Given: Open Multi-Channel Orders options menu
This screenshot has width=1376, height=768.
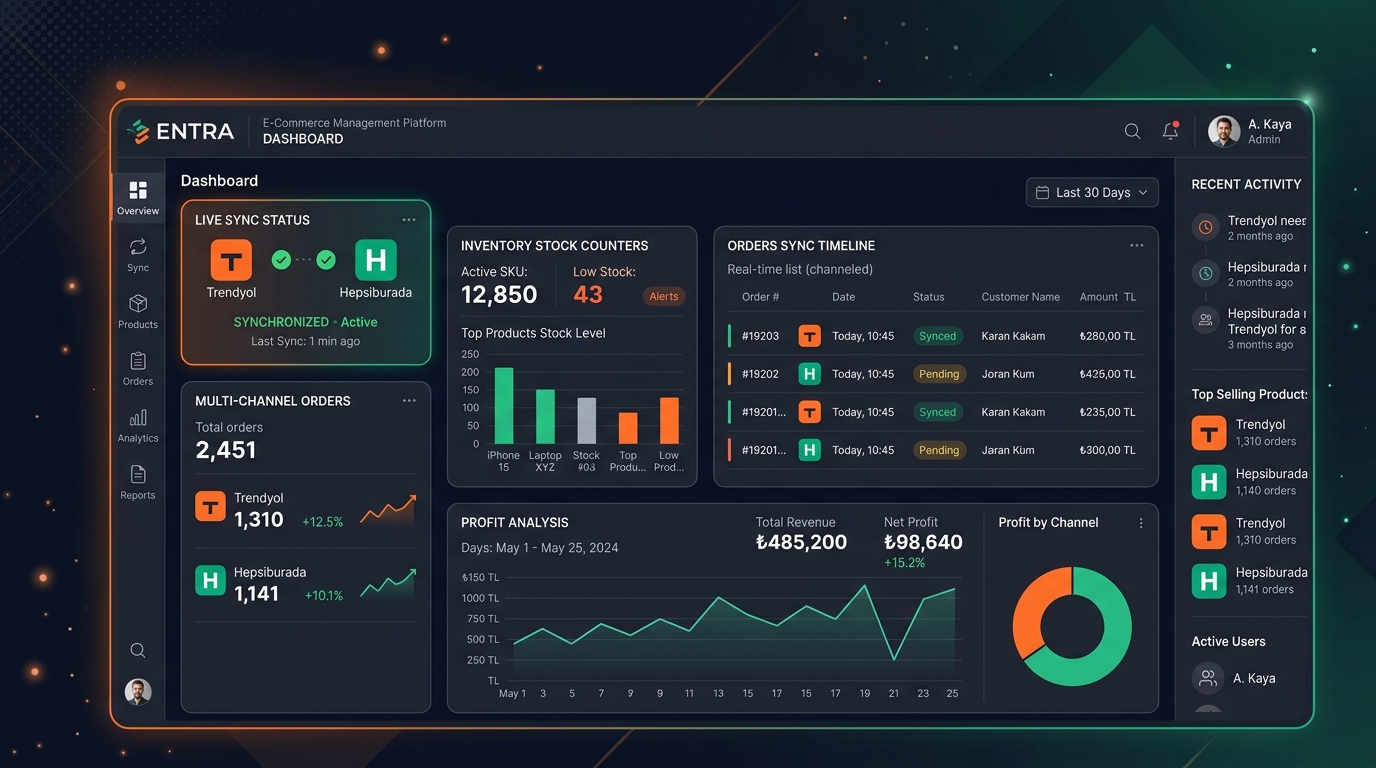Looking at the screenshot, I should coord(409,401).
